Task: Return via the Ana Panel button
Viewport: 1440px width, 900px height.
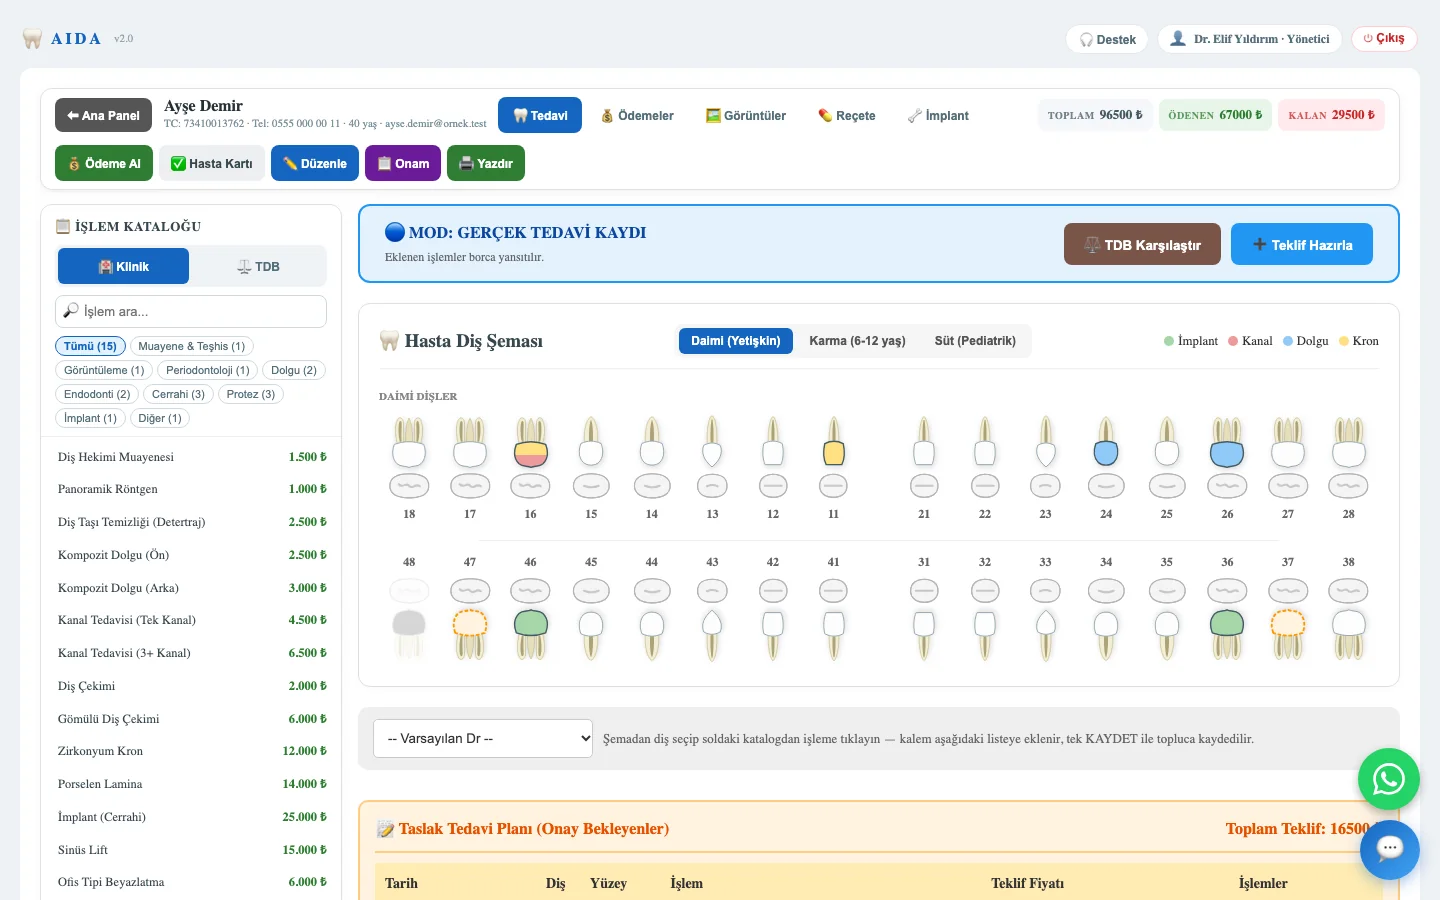Action: [103, 115]
